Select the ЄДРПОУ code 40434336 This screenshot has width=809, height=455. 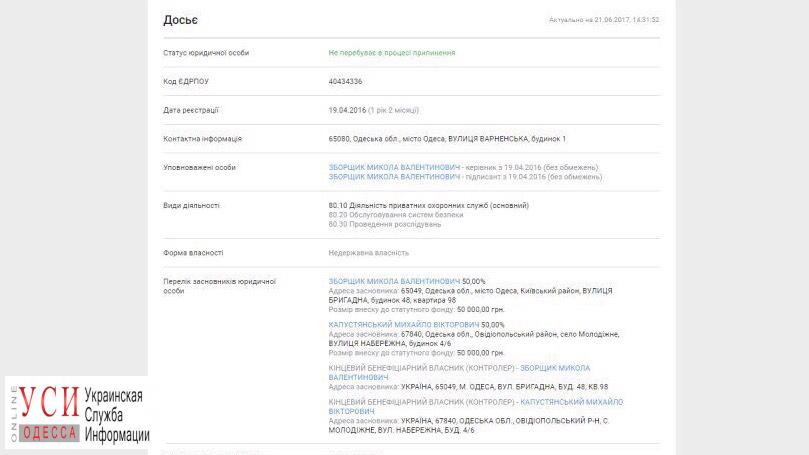coord(345,82)
